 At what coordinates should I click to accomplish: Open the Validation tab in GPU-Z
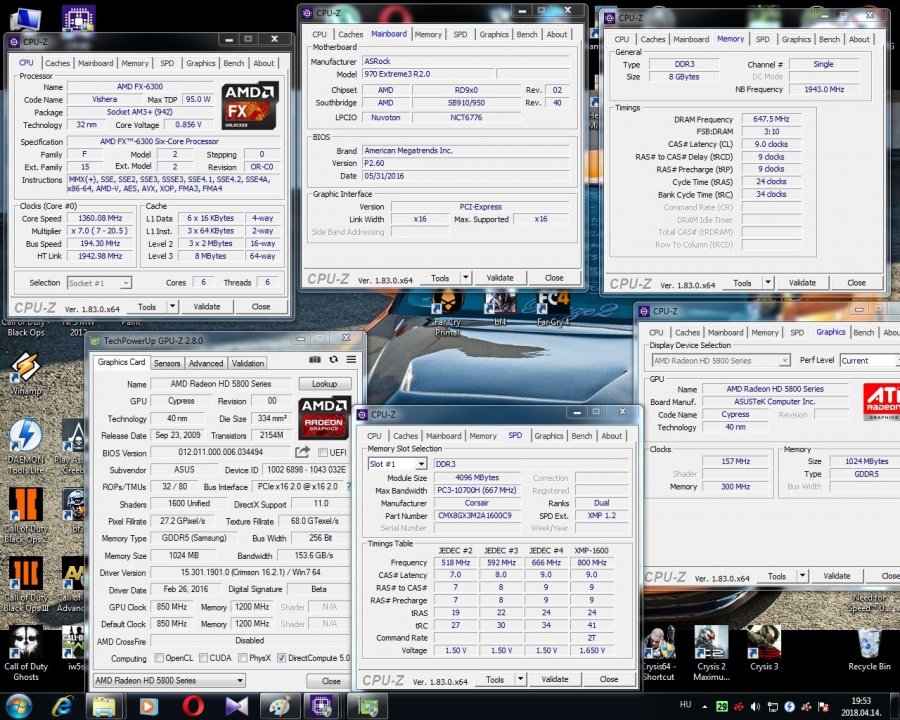(x=247, y=363)
